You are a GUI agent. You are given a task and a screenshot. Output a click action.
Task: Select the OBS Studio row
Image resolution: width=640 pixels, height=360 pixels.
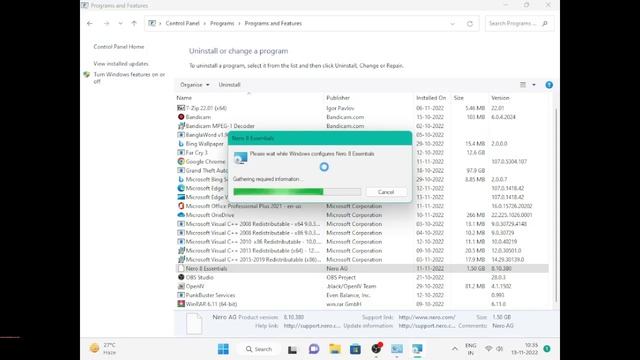pos(362,277)
